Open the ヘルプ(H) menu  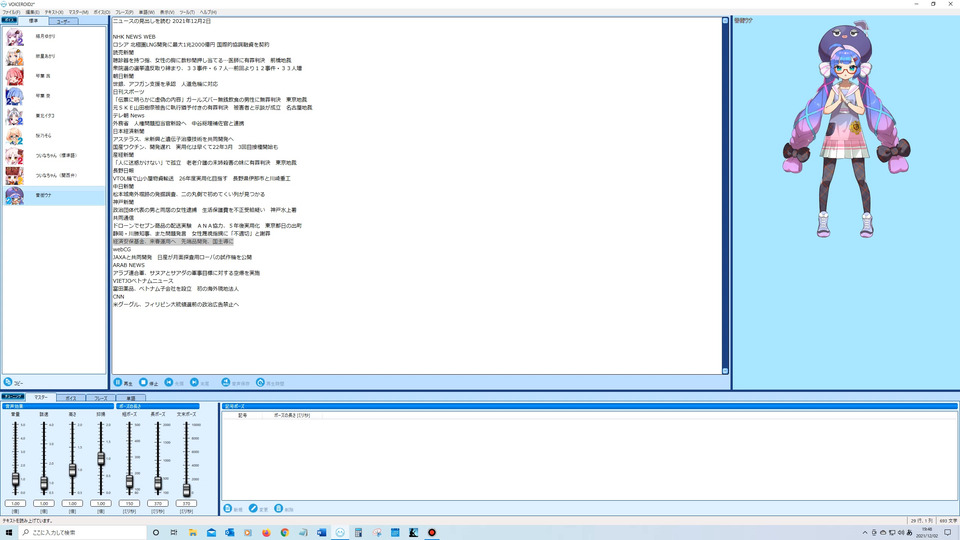208,12
